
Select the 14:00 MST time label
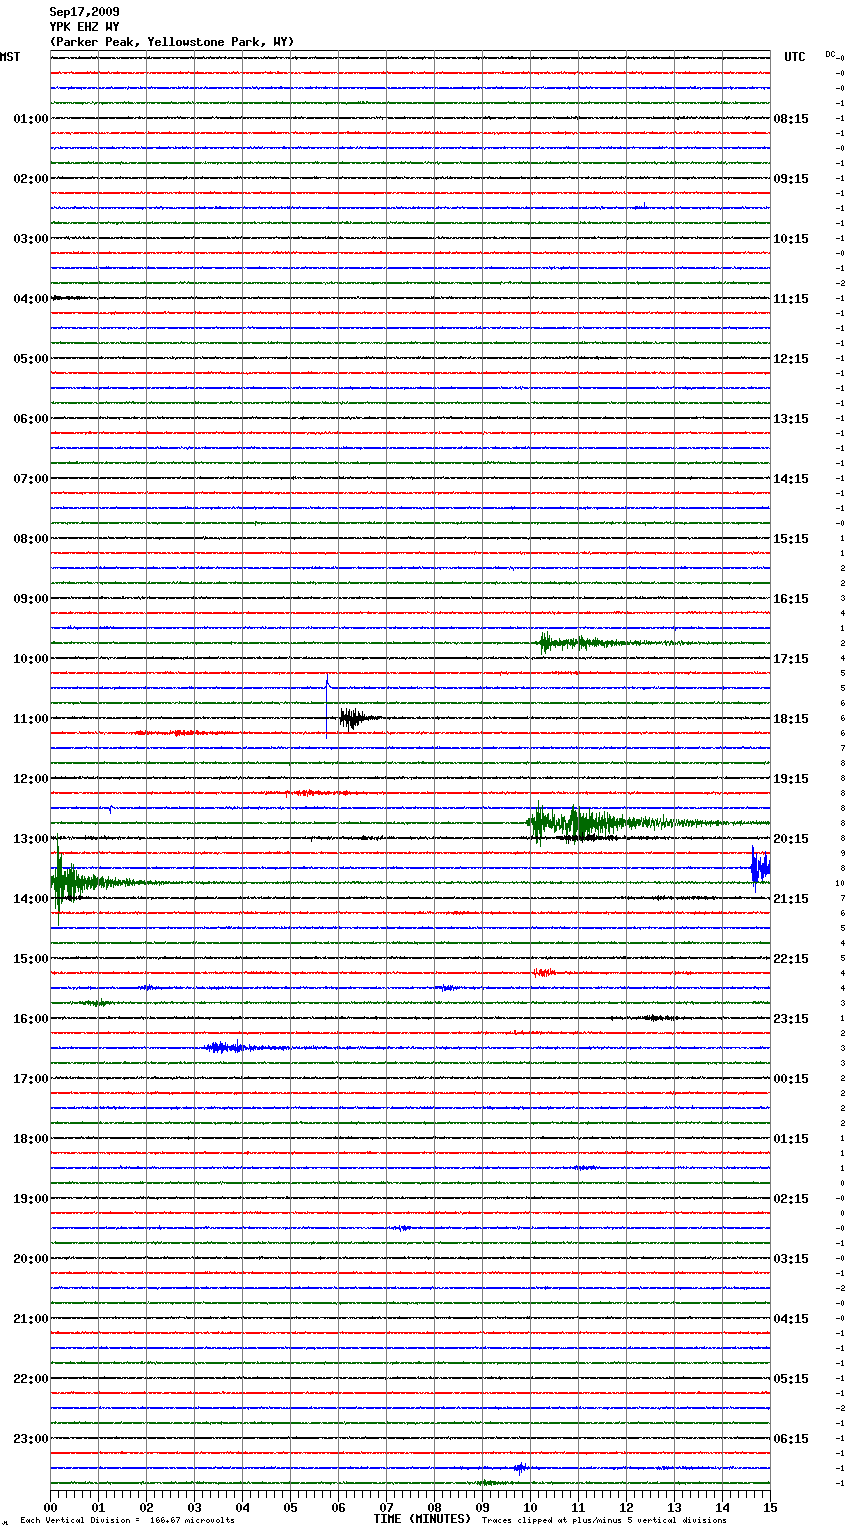tap(31, 899)
